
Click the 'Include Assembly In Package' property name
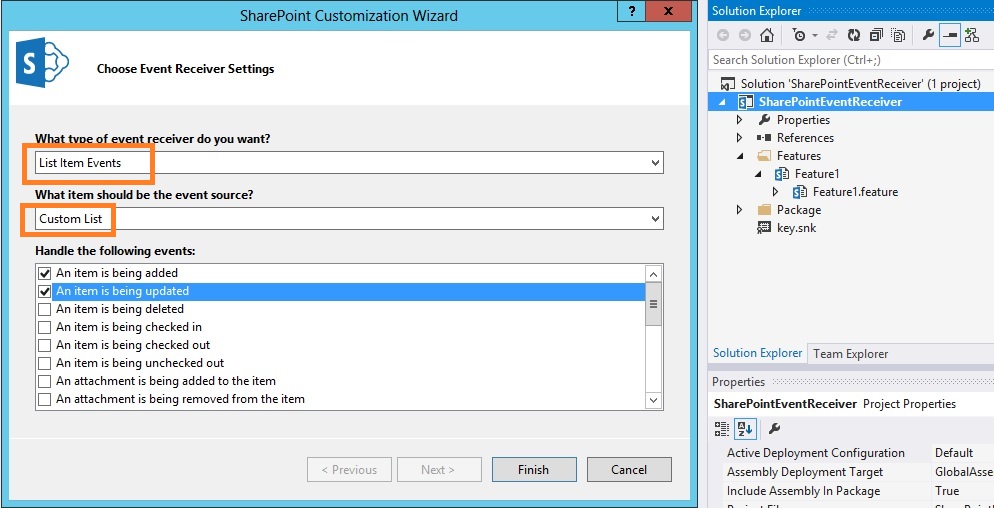(x=804, y=491)
